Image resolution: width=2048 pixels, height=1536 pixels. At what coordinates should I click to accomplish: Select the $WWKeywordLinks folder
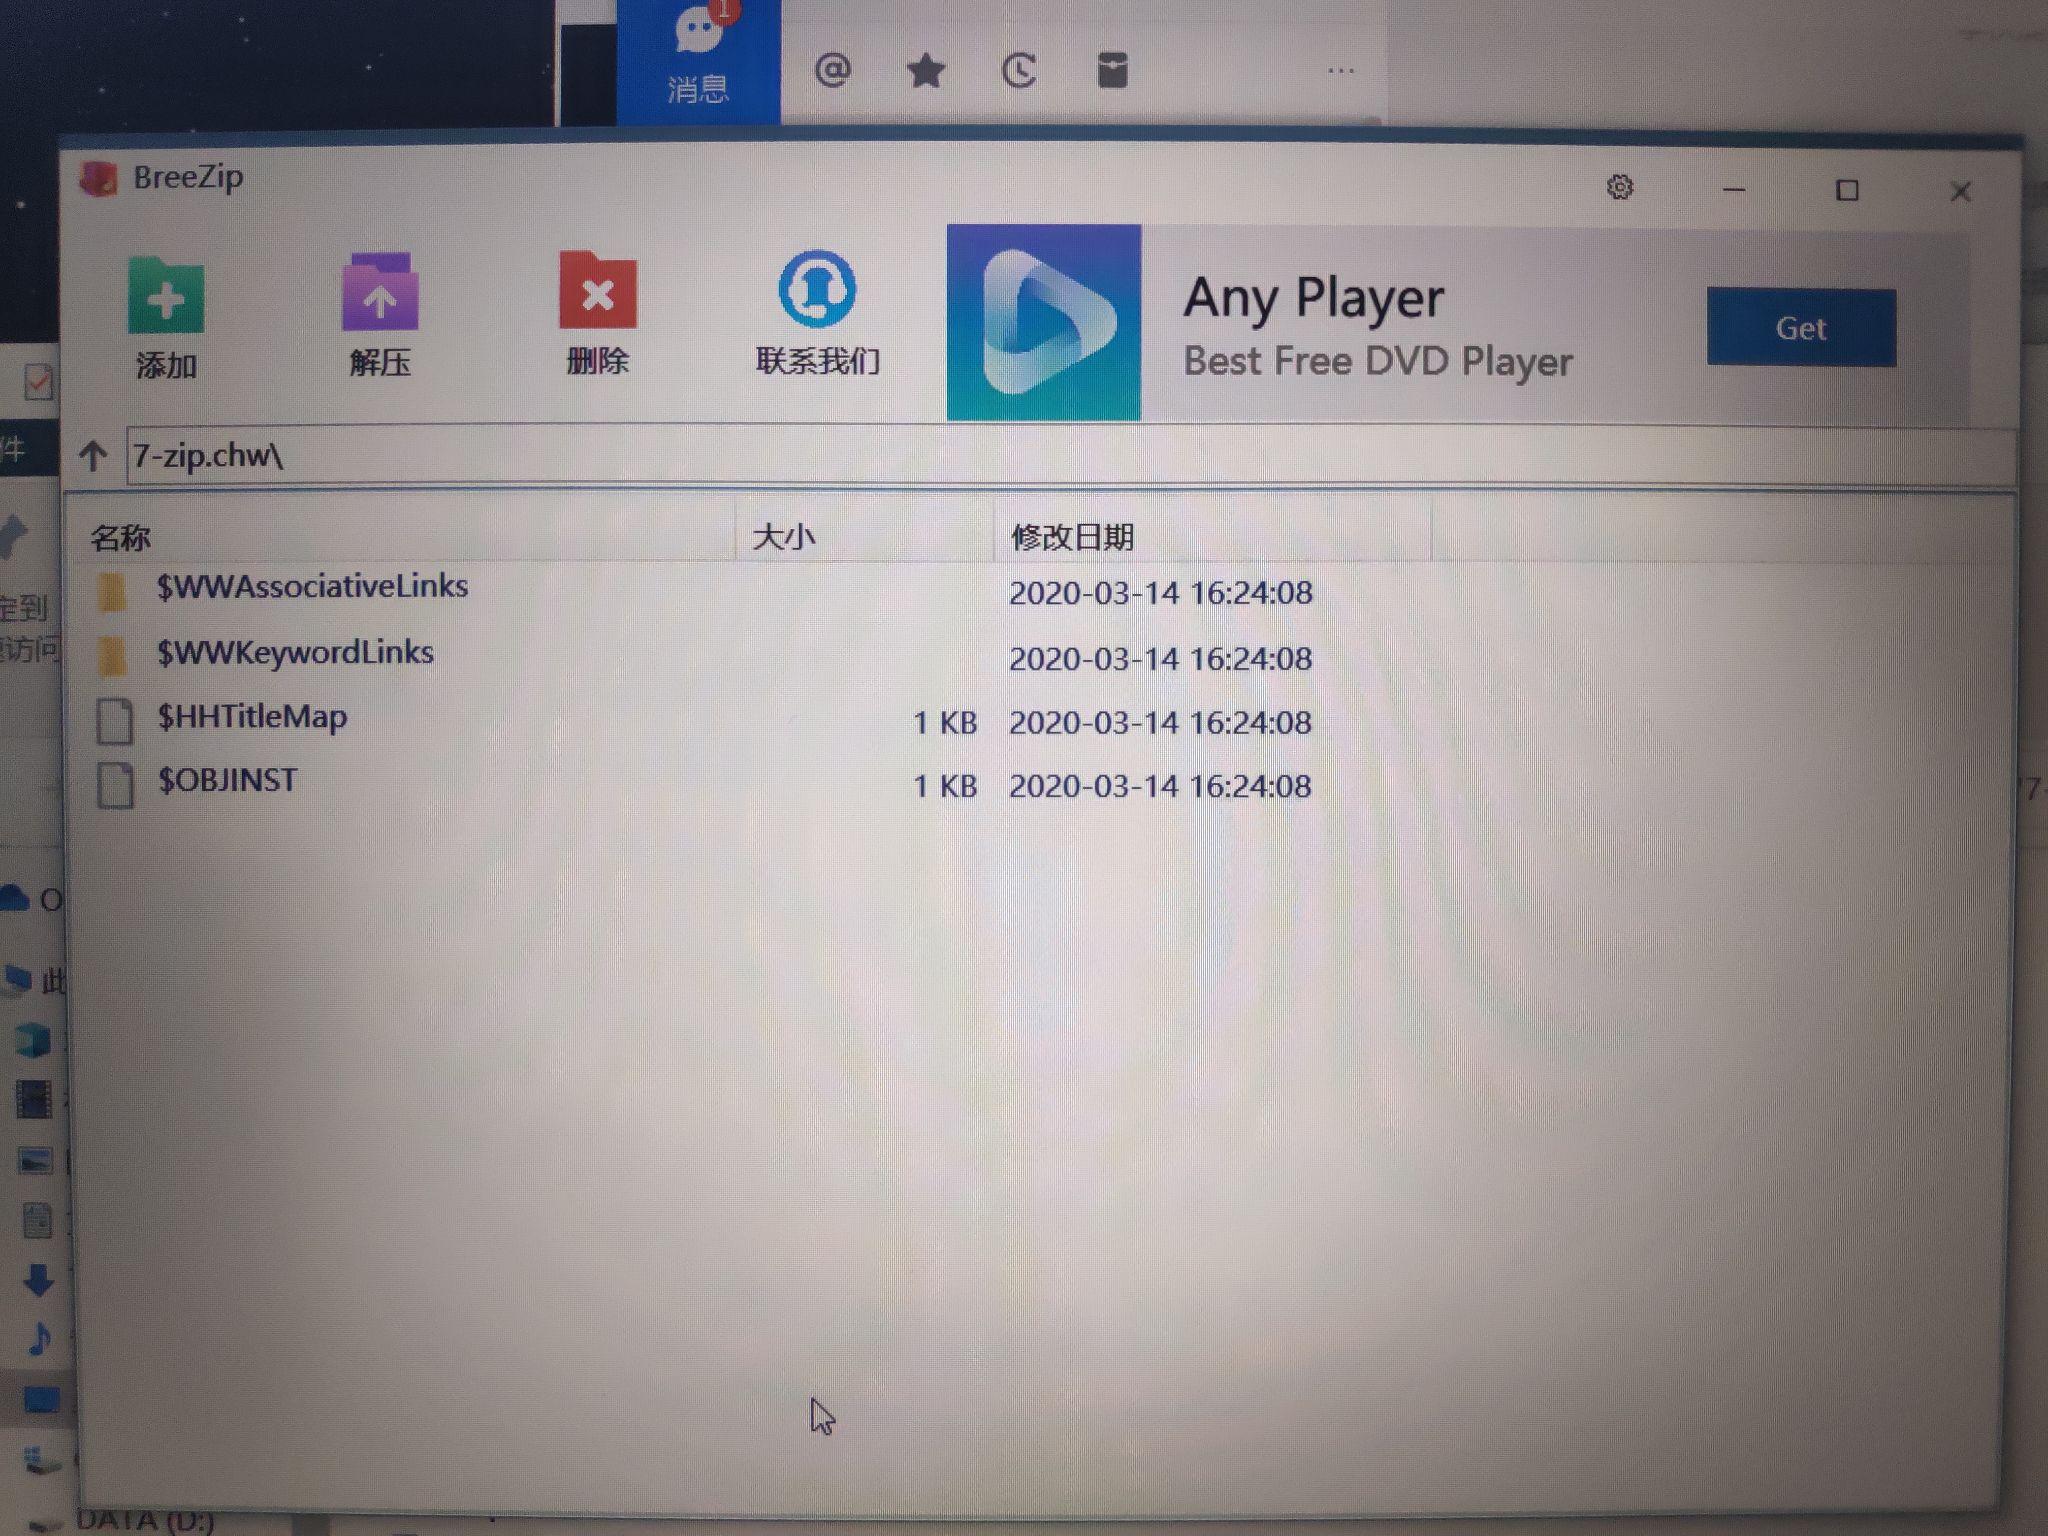click(295, 653)
